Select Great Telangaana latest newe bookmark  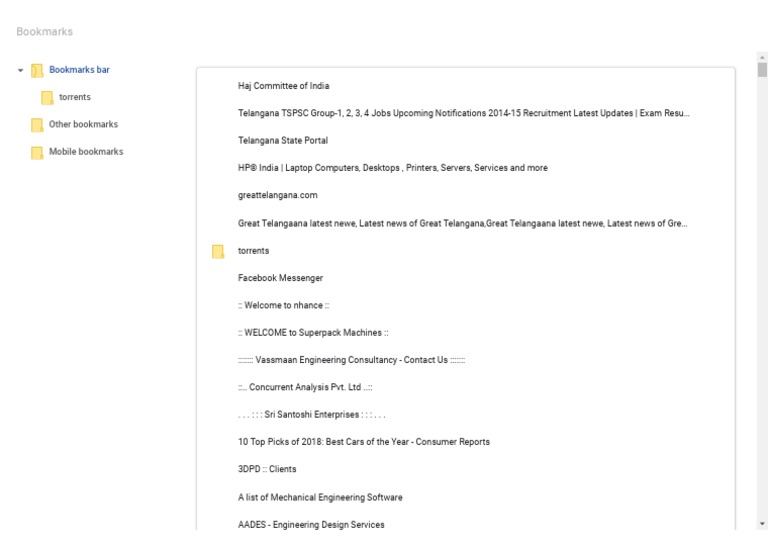point(463,223)
